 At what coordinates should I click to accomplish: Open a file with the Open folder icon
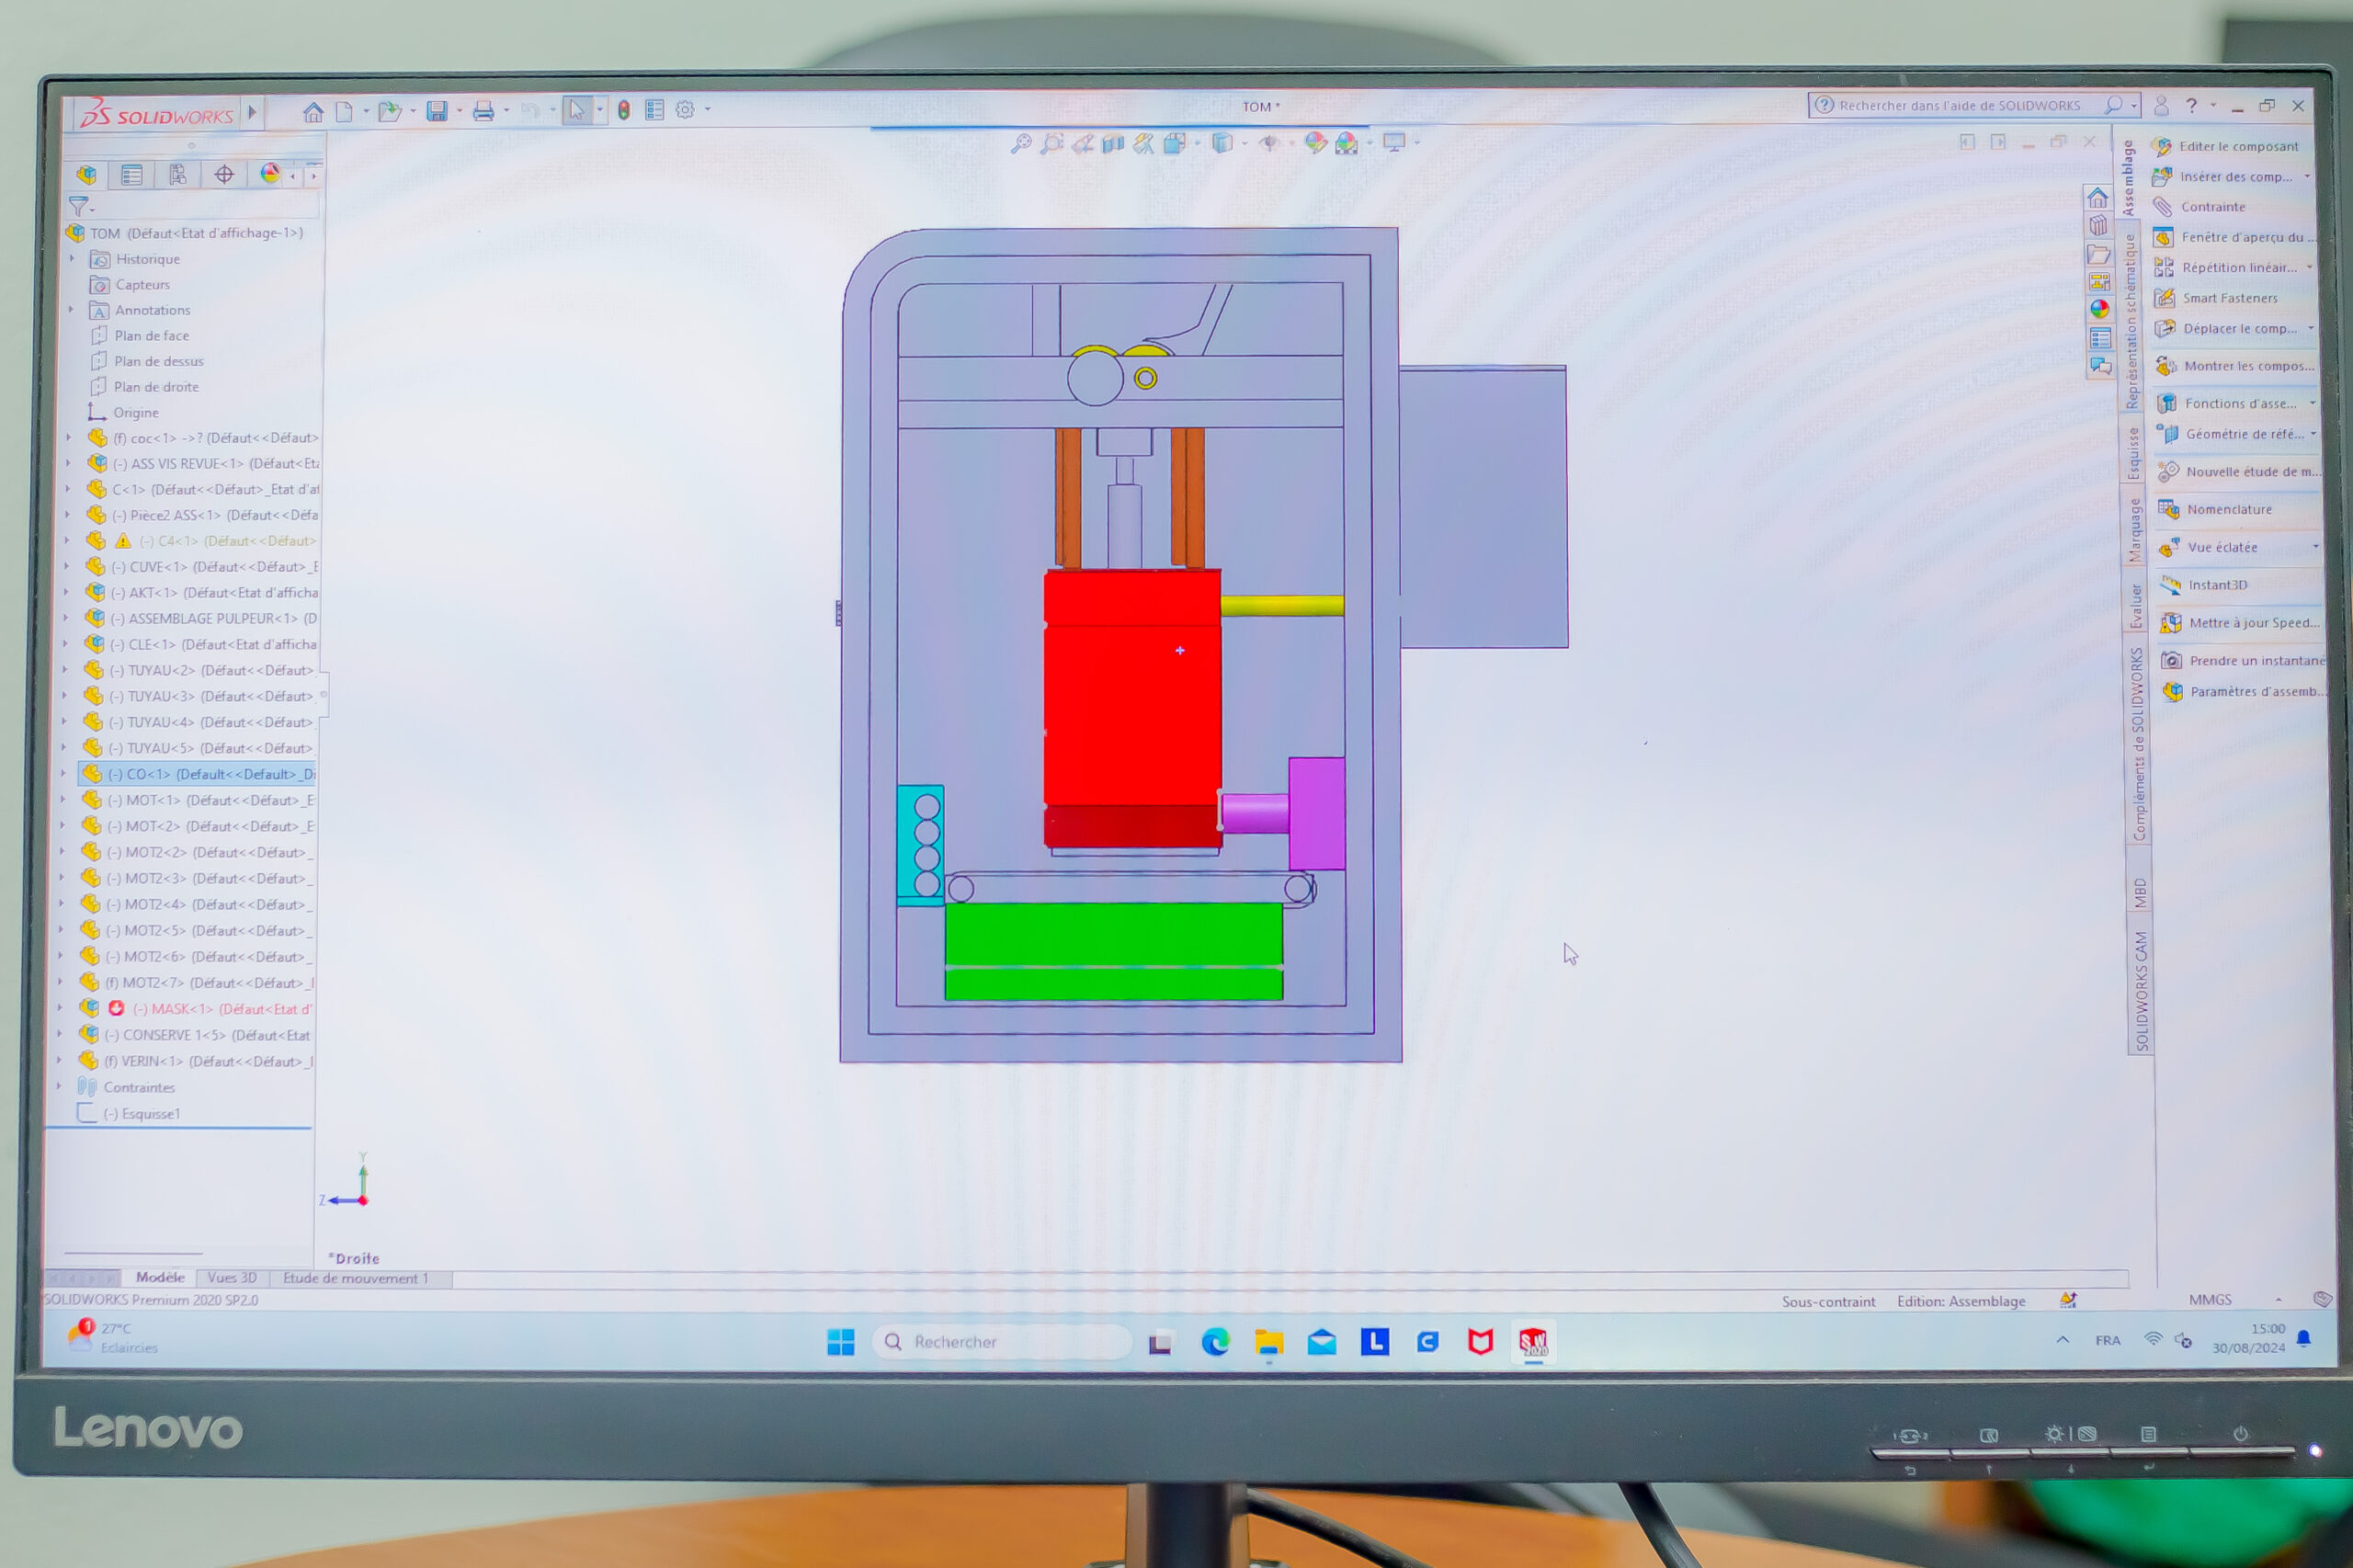tap(390, 112)
